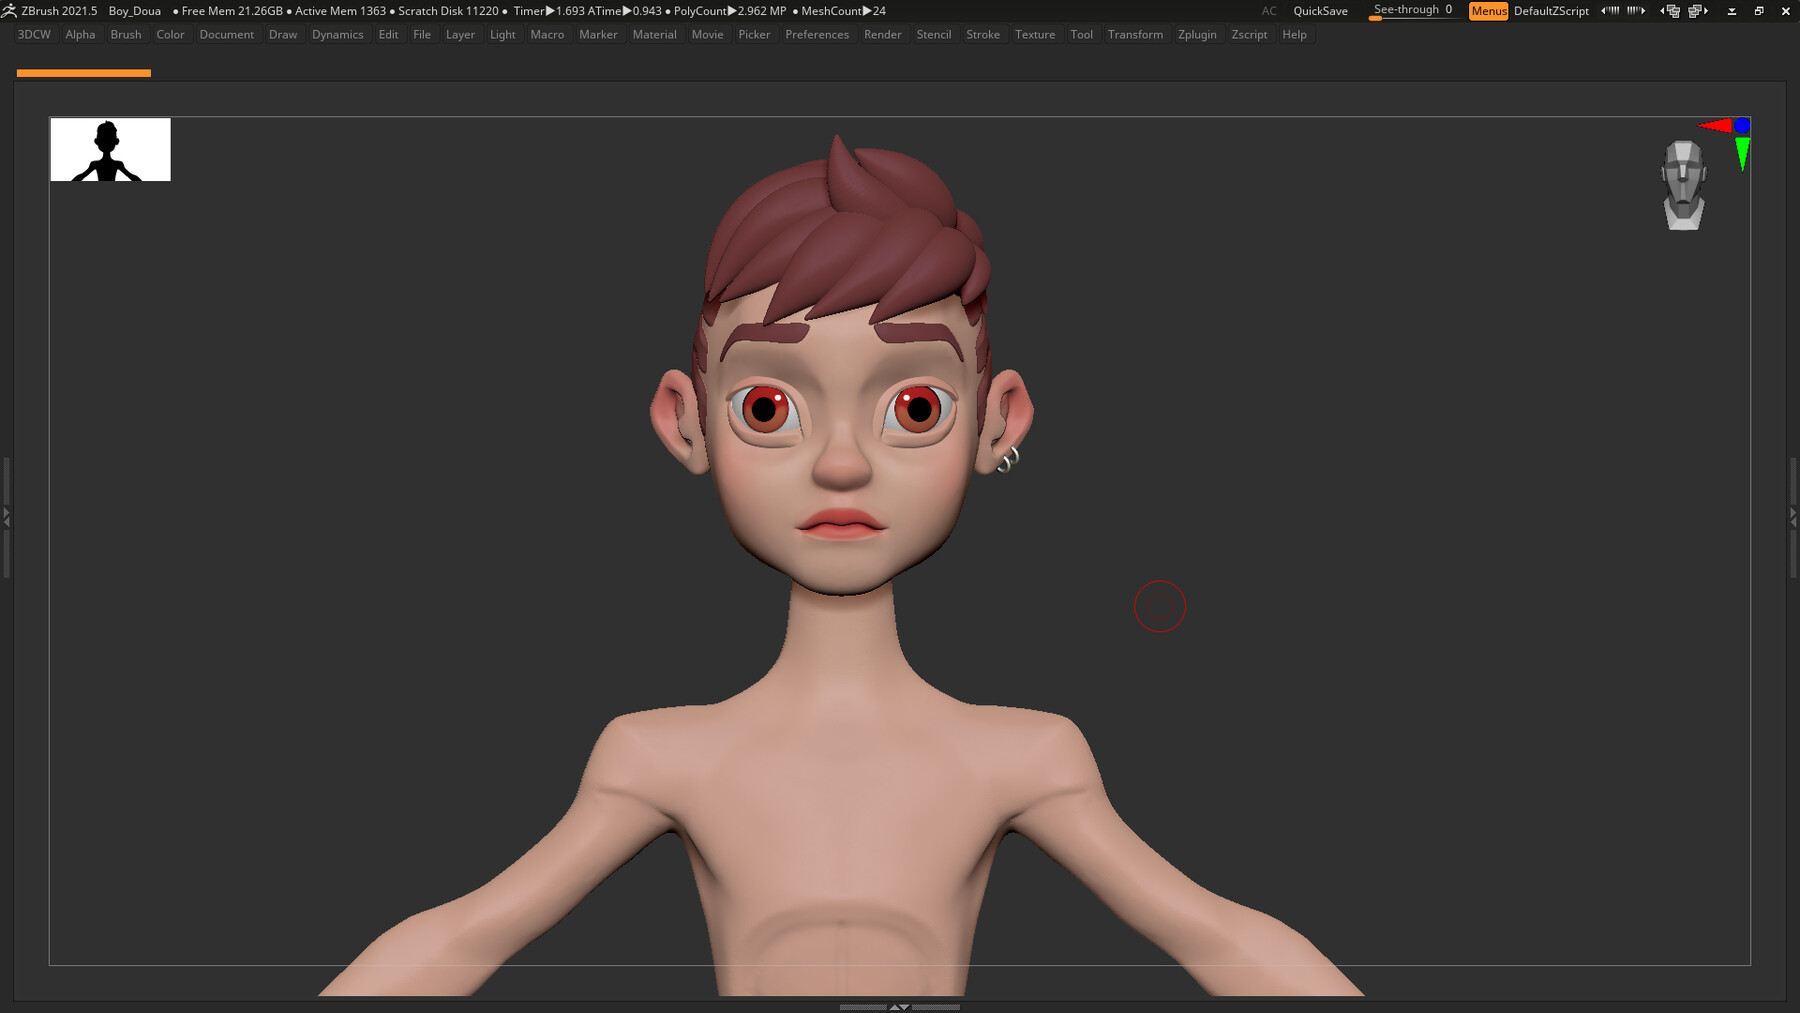Screen dimensions: 1800x1013
Task: Open the File menu
Action: [422, 35]
